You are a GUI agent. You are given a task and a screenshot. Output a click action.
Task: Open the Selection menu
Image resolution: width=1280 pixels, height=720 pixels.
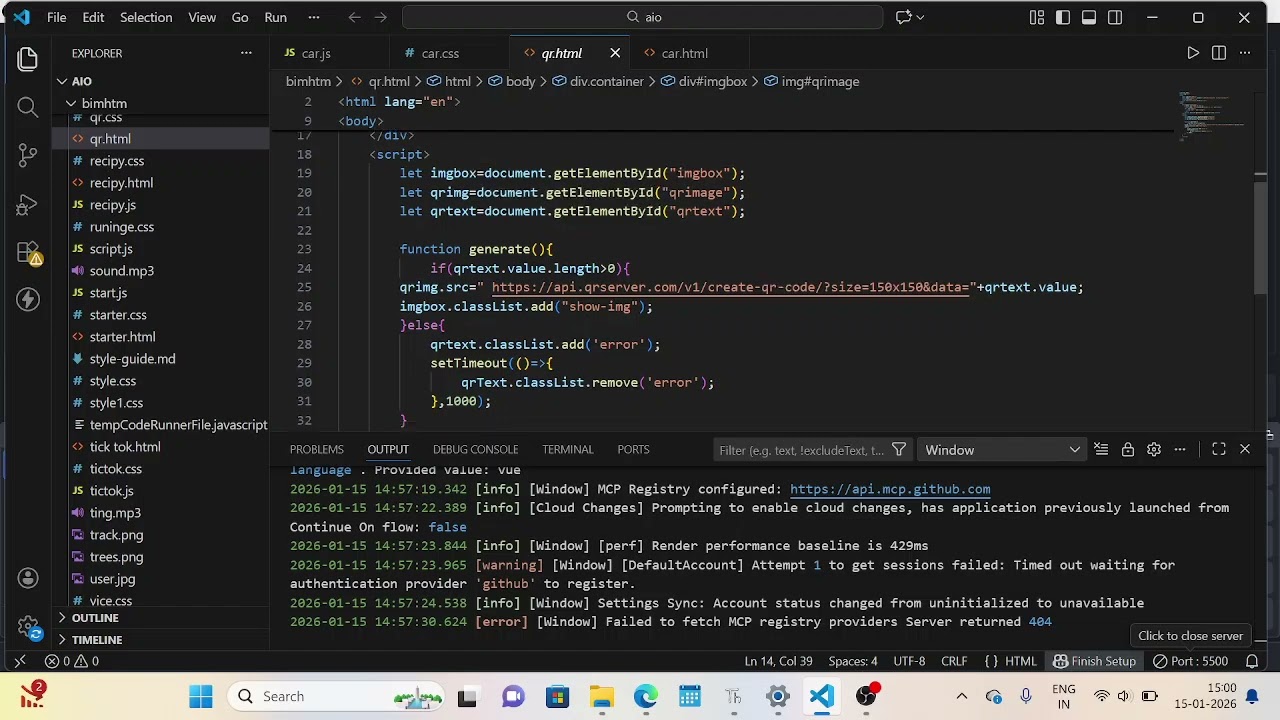click(146, 17)
